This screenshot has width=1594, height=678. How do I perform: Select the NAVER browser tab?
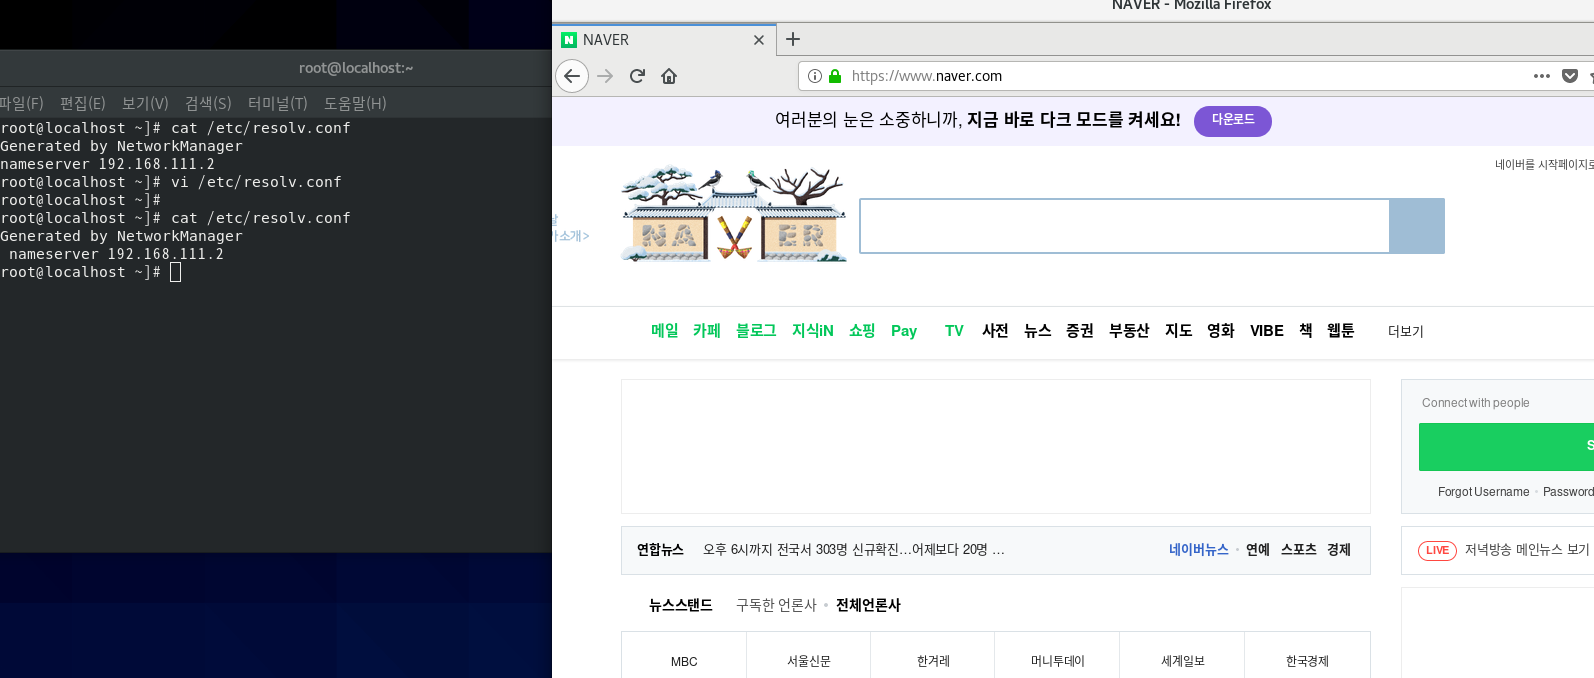664,40
